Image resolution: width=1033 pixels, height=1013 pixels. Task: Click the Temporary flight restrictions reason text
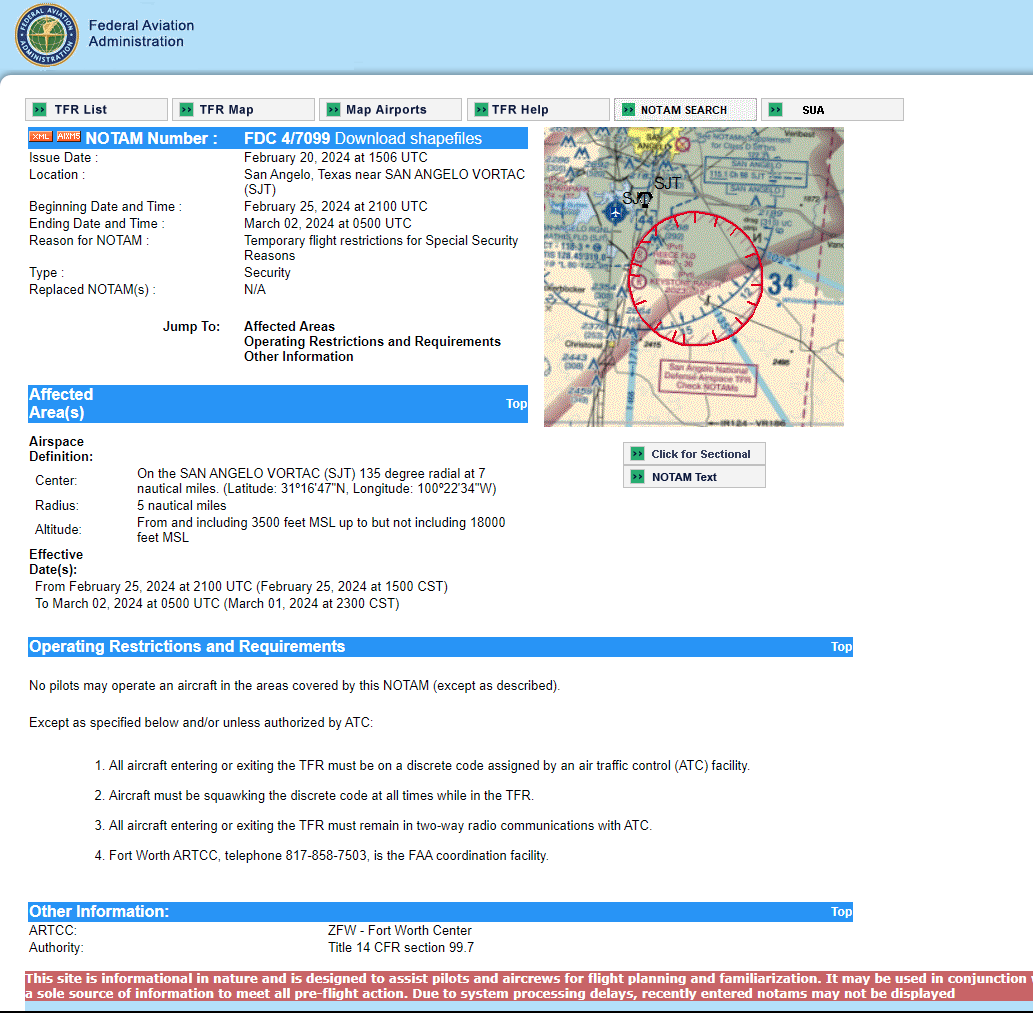pos(381,248)
